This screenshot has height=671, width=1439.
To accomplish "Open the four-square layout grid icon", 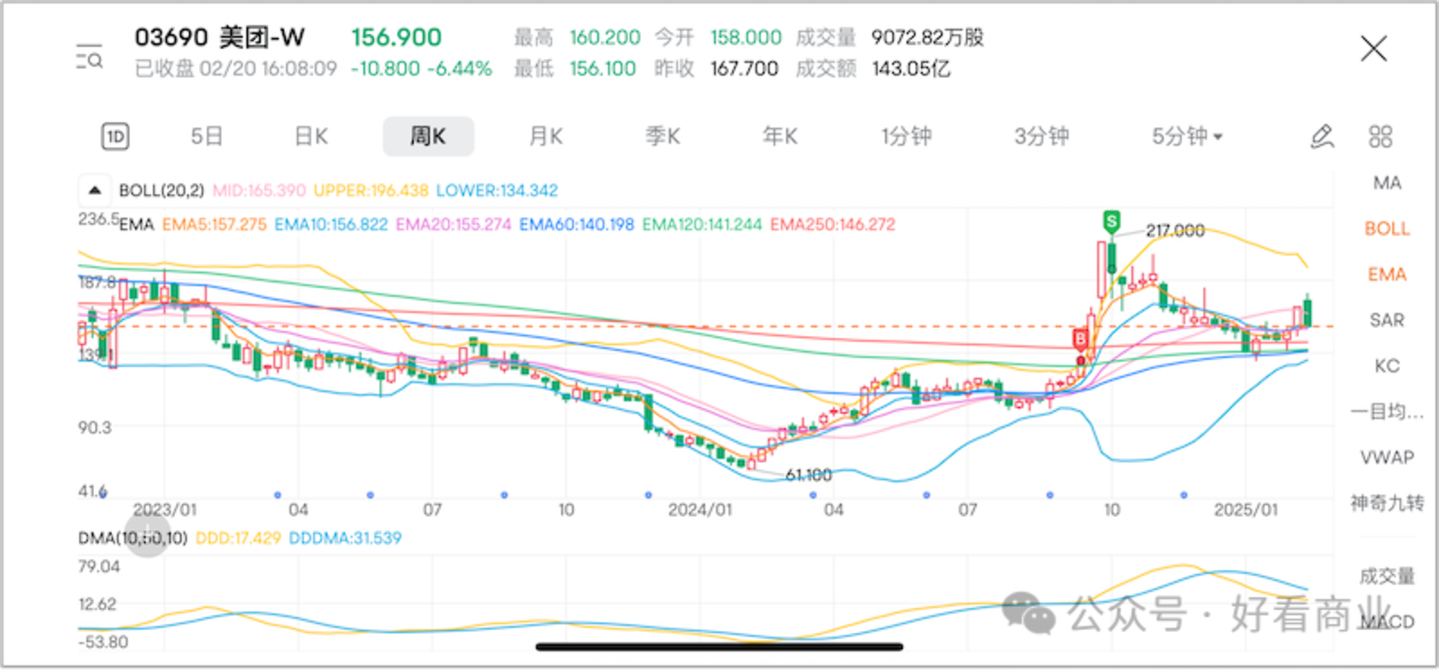I will (1381, 137).
